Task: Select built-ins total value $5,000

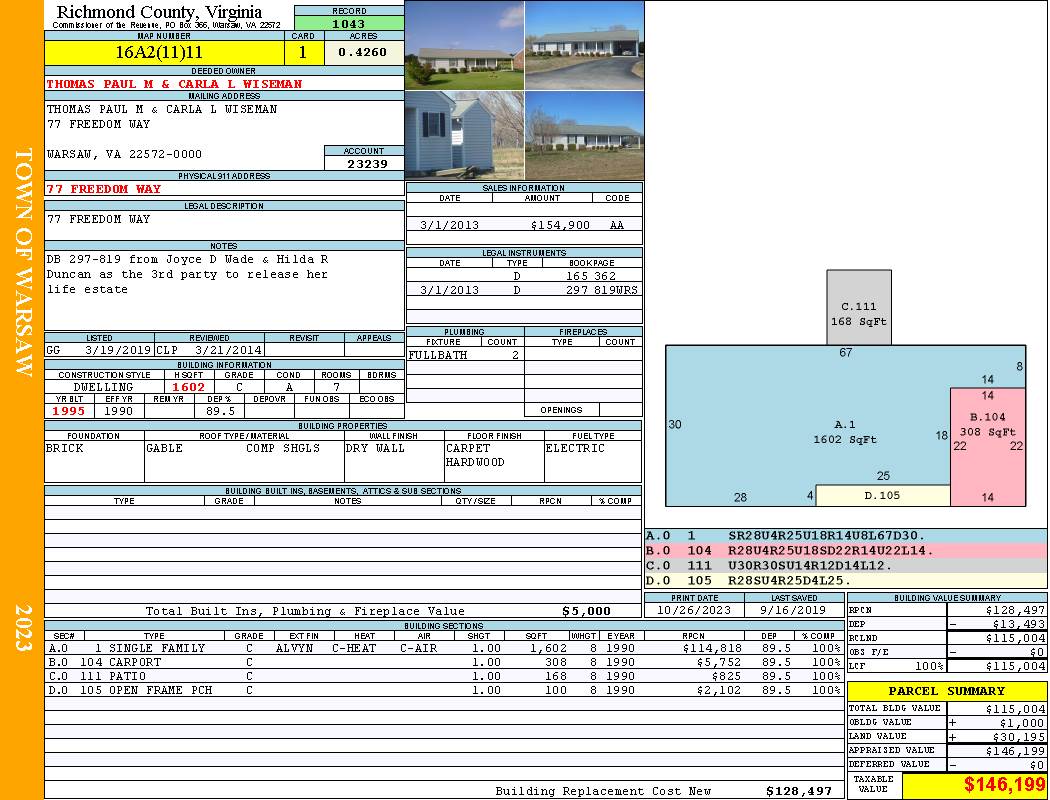Action: pos(586,611)
